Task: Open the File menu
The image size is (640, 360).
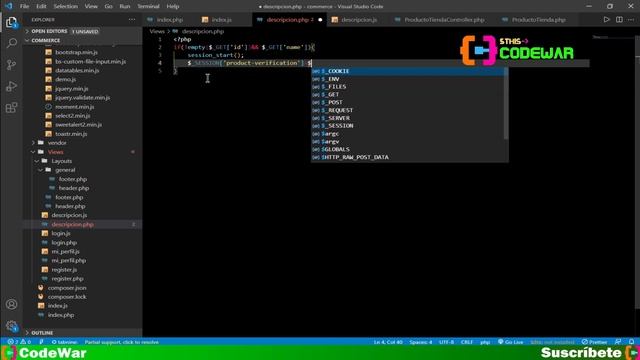Action: pyautogui.click(x=24, y=7)
